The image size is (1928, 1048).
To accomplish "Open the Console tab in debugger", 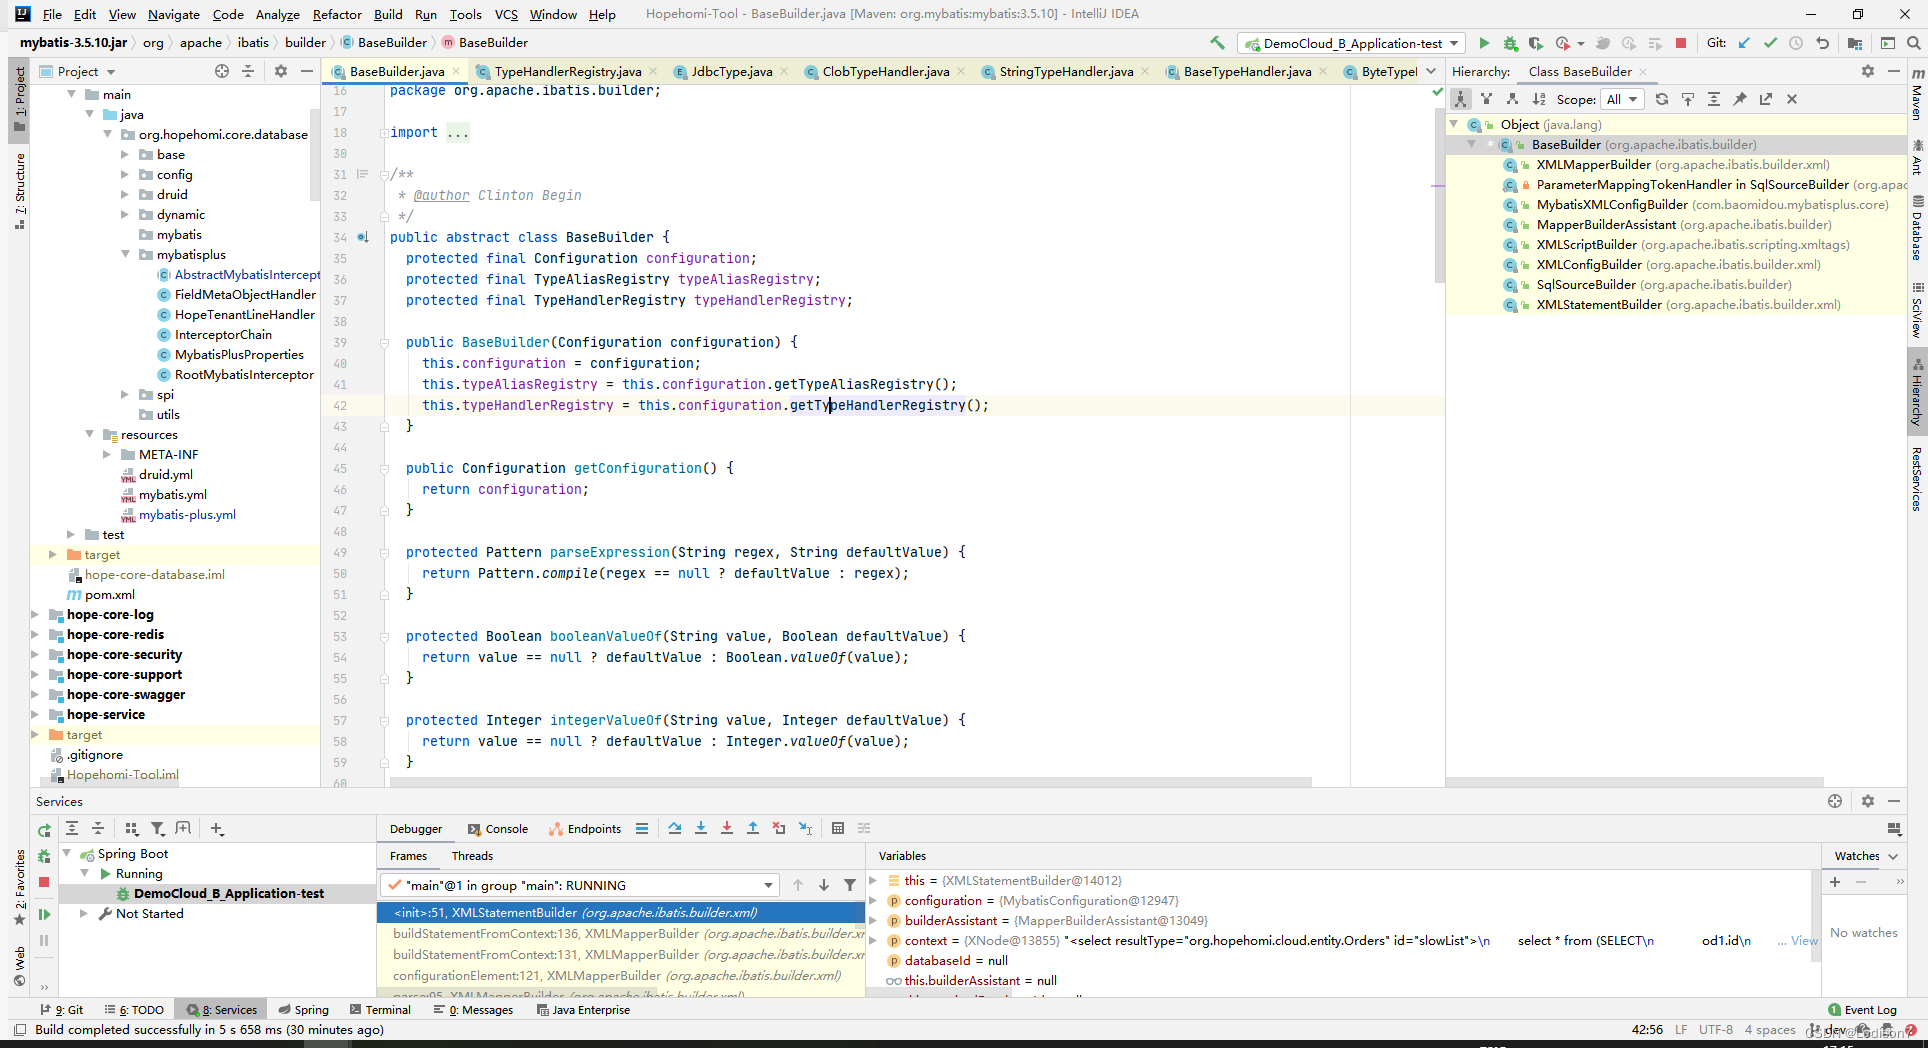I will coord(498,829).
